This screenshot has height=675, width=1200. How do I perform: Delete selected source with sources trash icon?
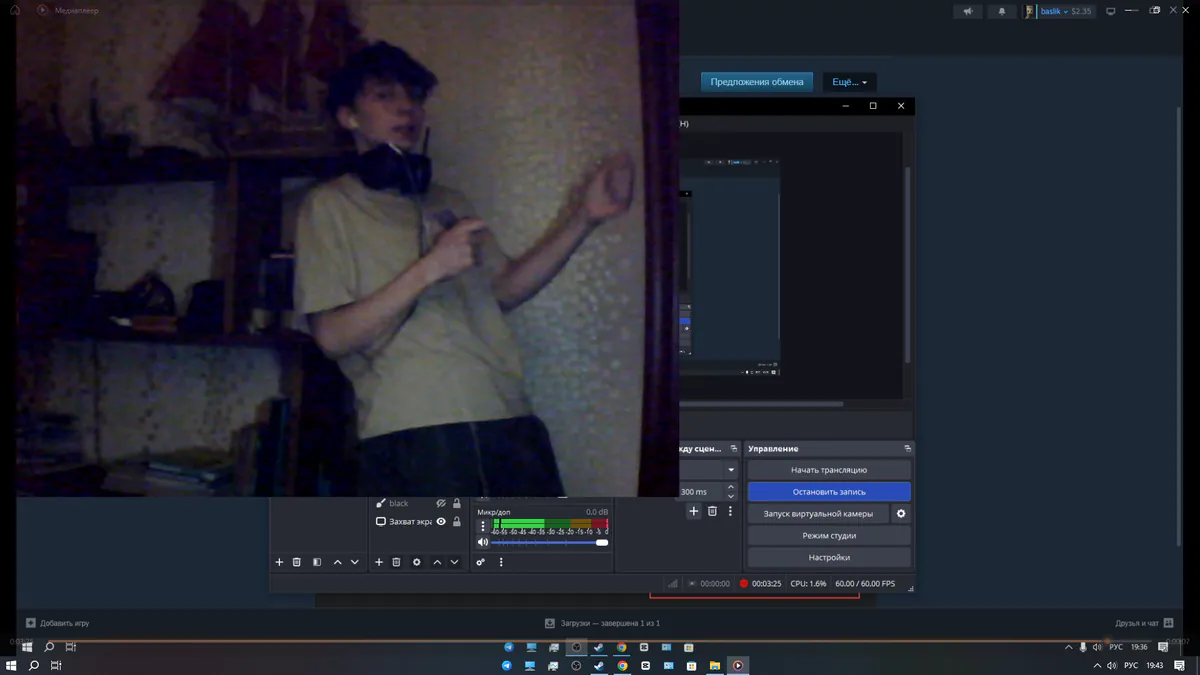click(396, 562)
